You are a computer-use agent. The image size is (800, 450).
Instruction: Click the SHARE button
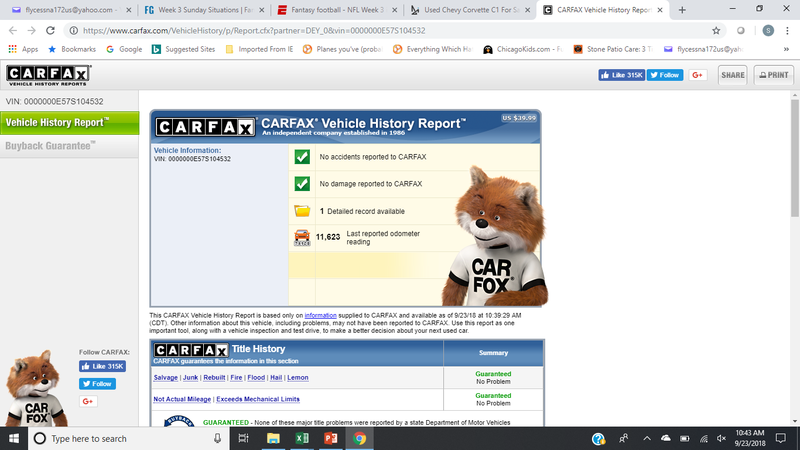click(733, 75)
